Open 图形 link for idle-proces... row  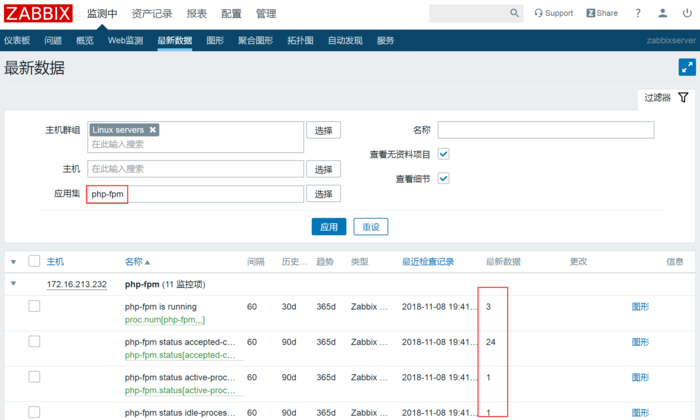coord(640,412)
